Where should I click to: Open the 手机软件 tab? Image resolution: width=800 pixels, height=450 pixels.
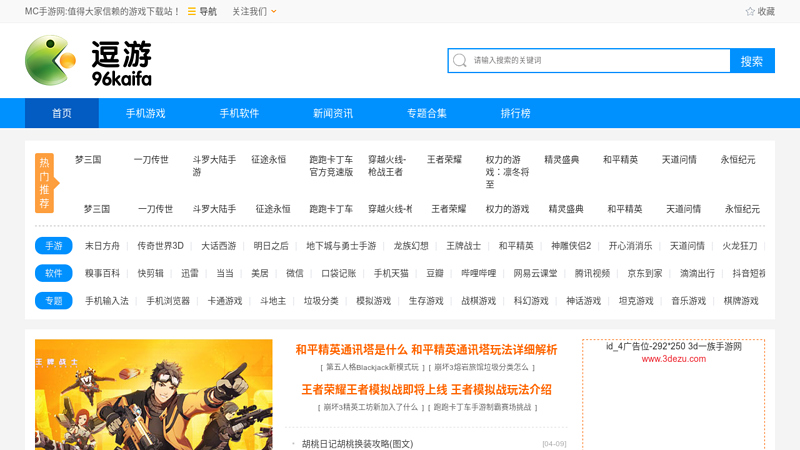pos(239,113)
